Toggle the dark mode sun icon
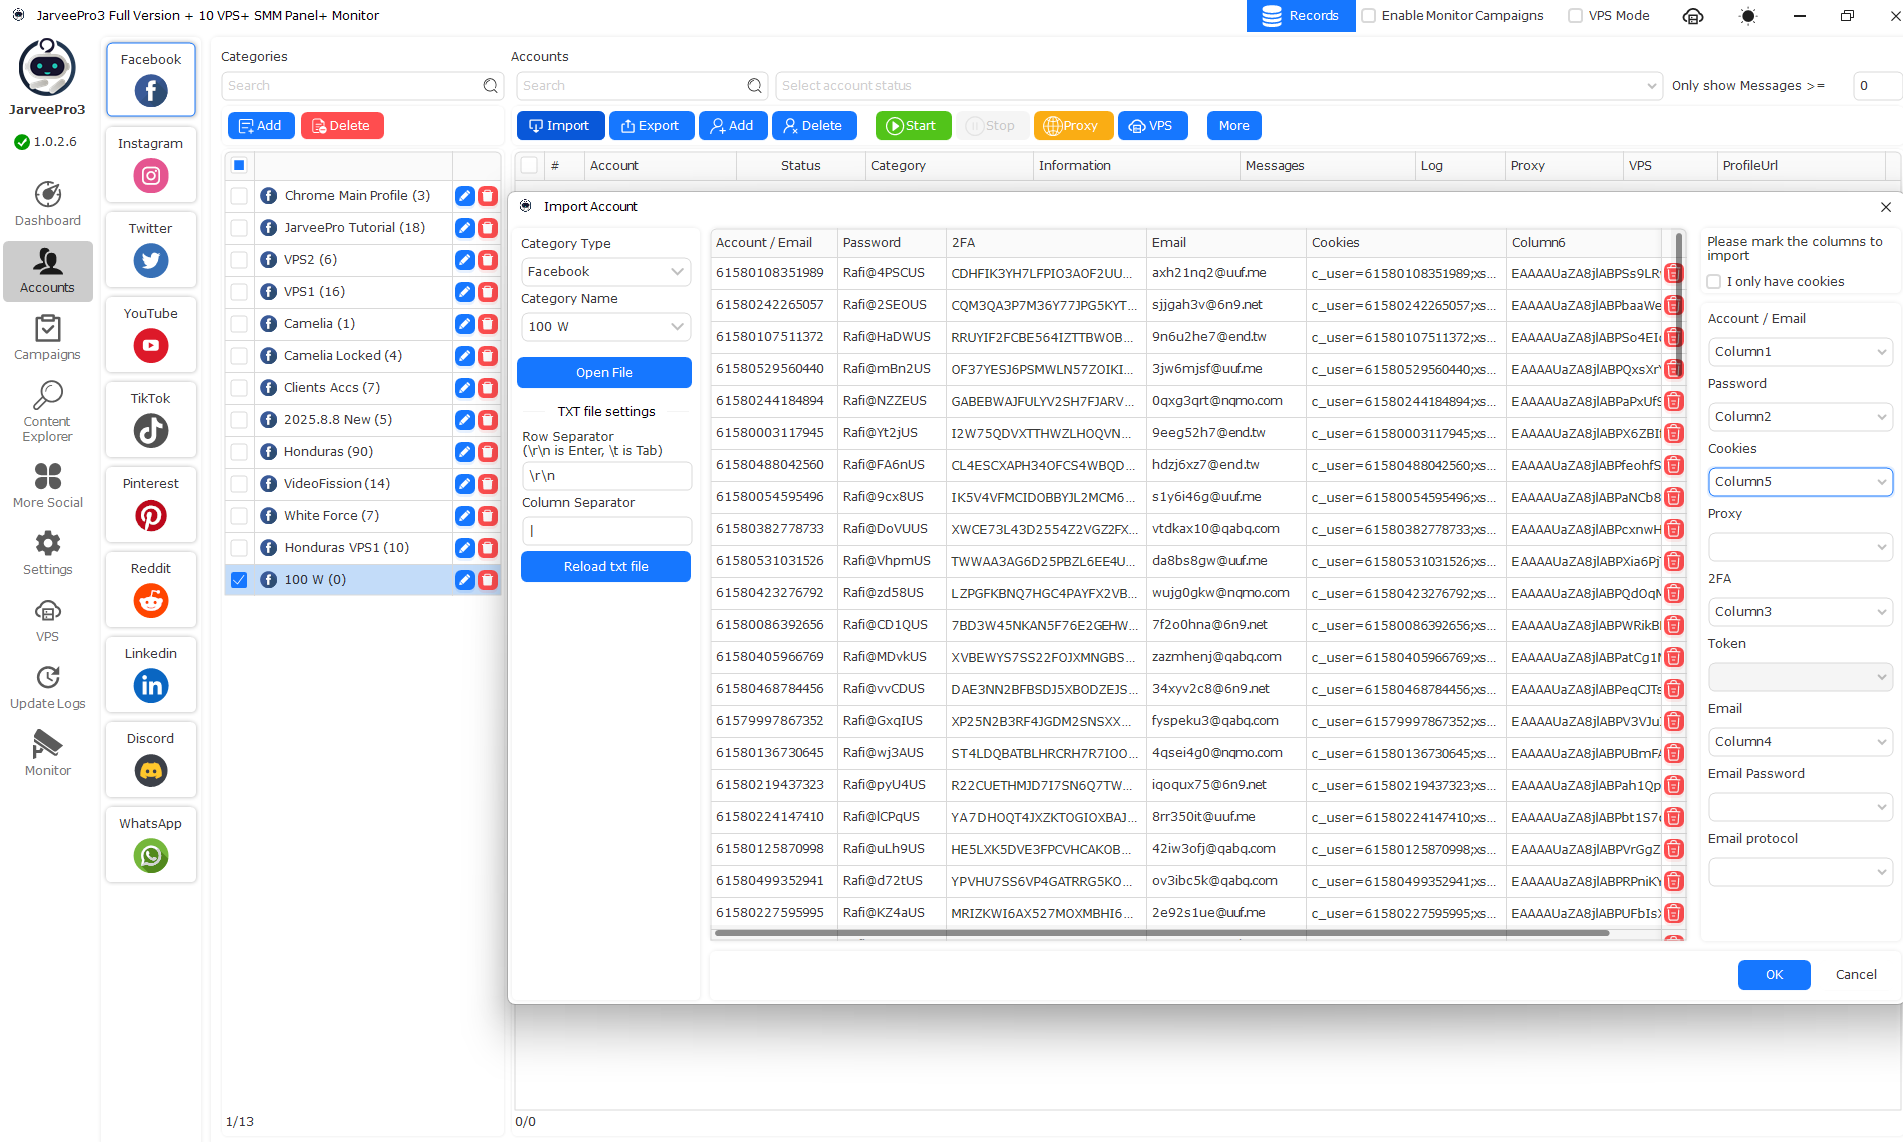This screenshot has width=1903, height=1142. point(1748,16)
